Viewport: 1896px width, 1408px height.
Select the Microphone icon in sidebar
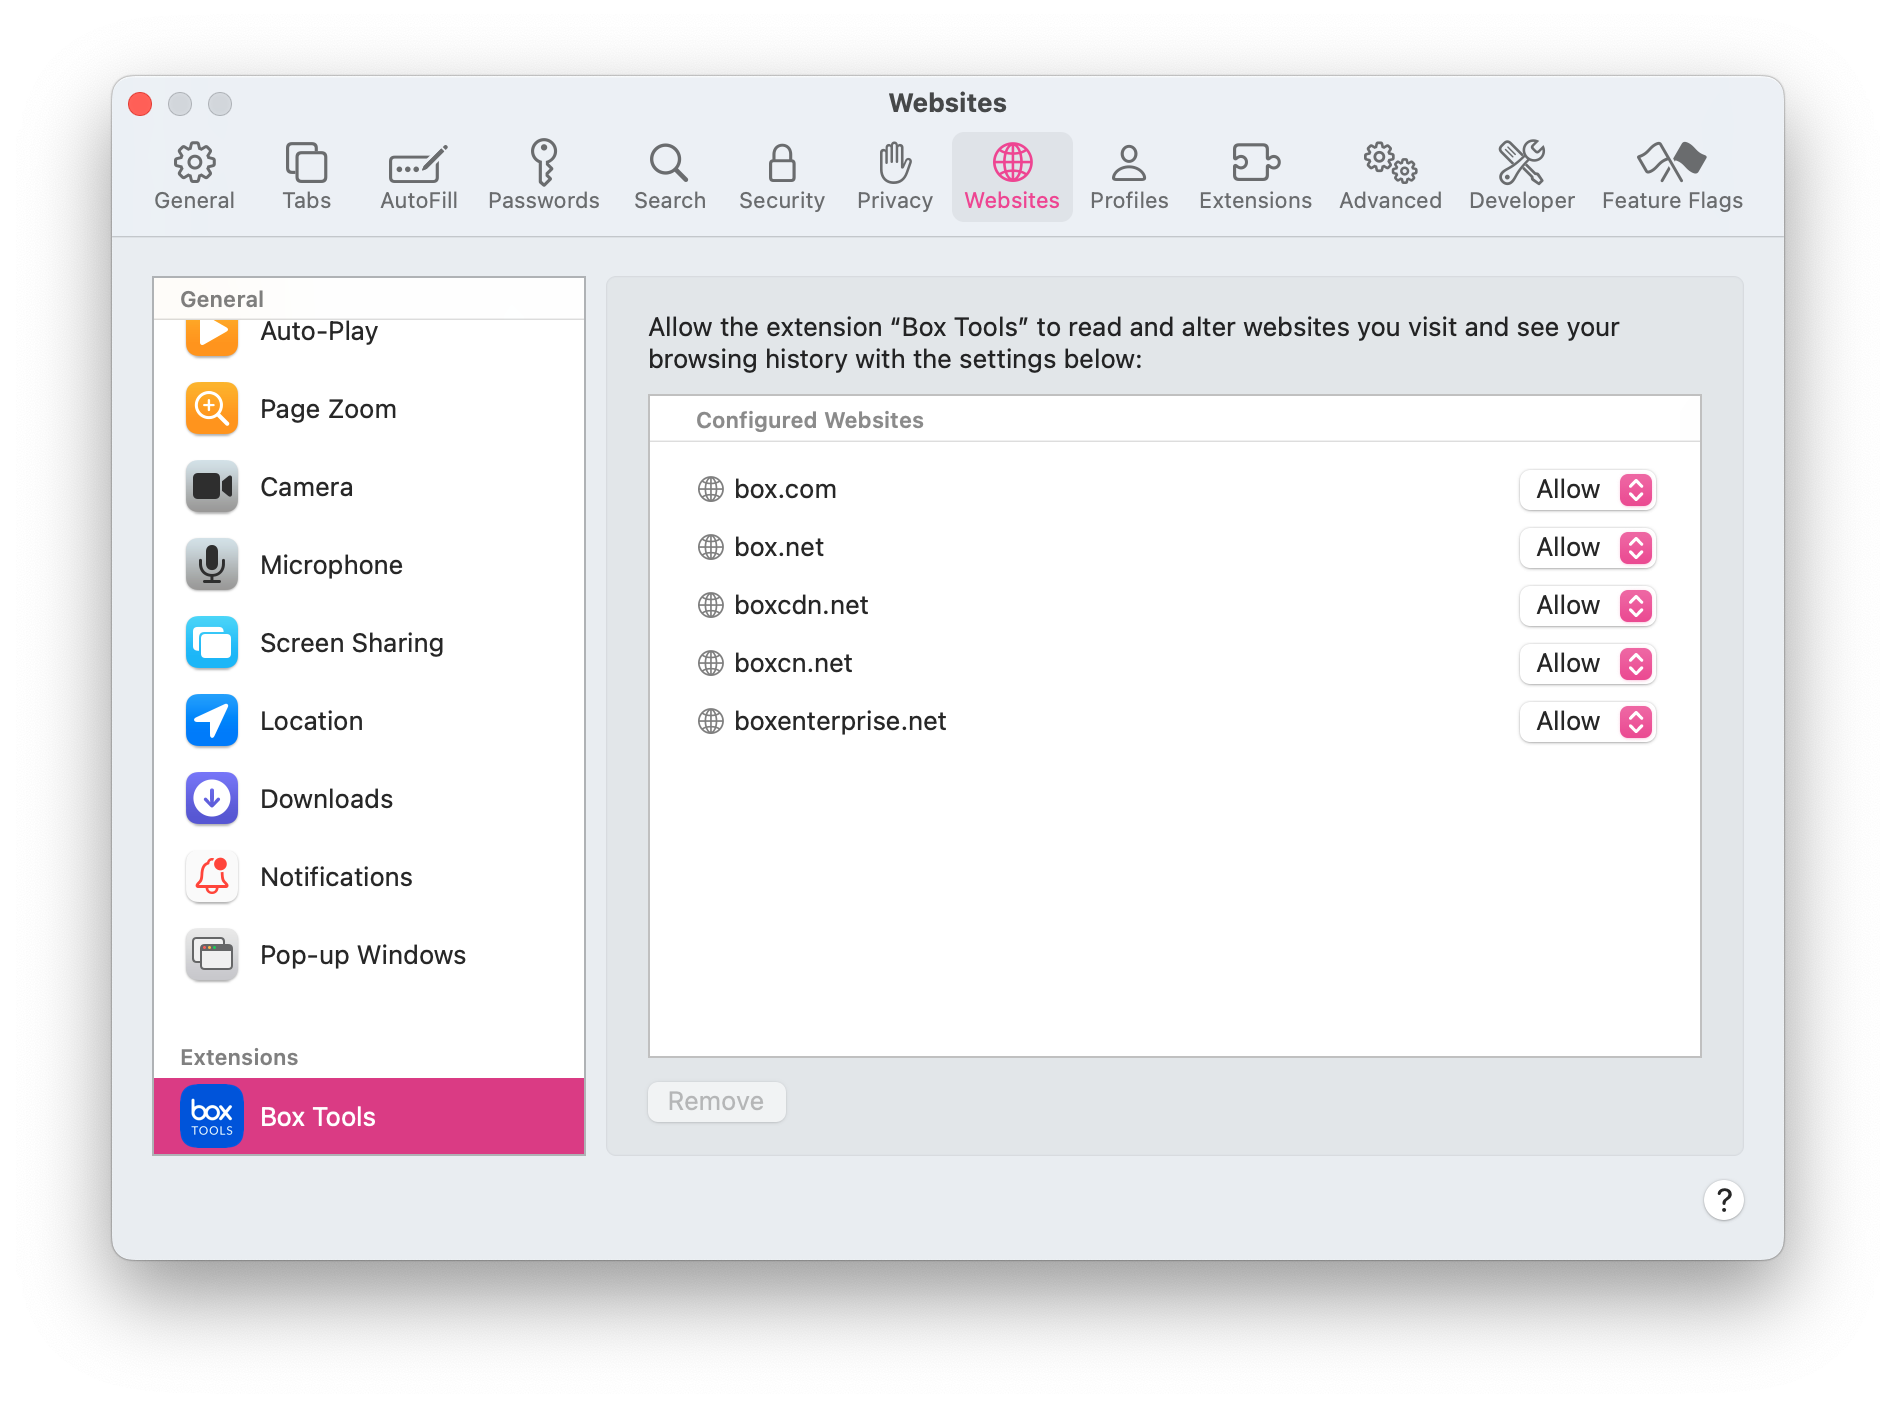tap(212, 565)
